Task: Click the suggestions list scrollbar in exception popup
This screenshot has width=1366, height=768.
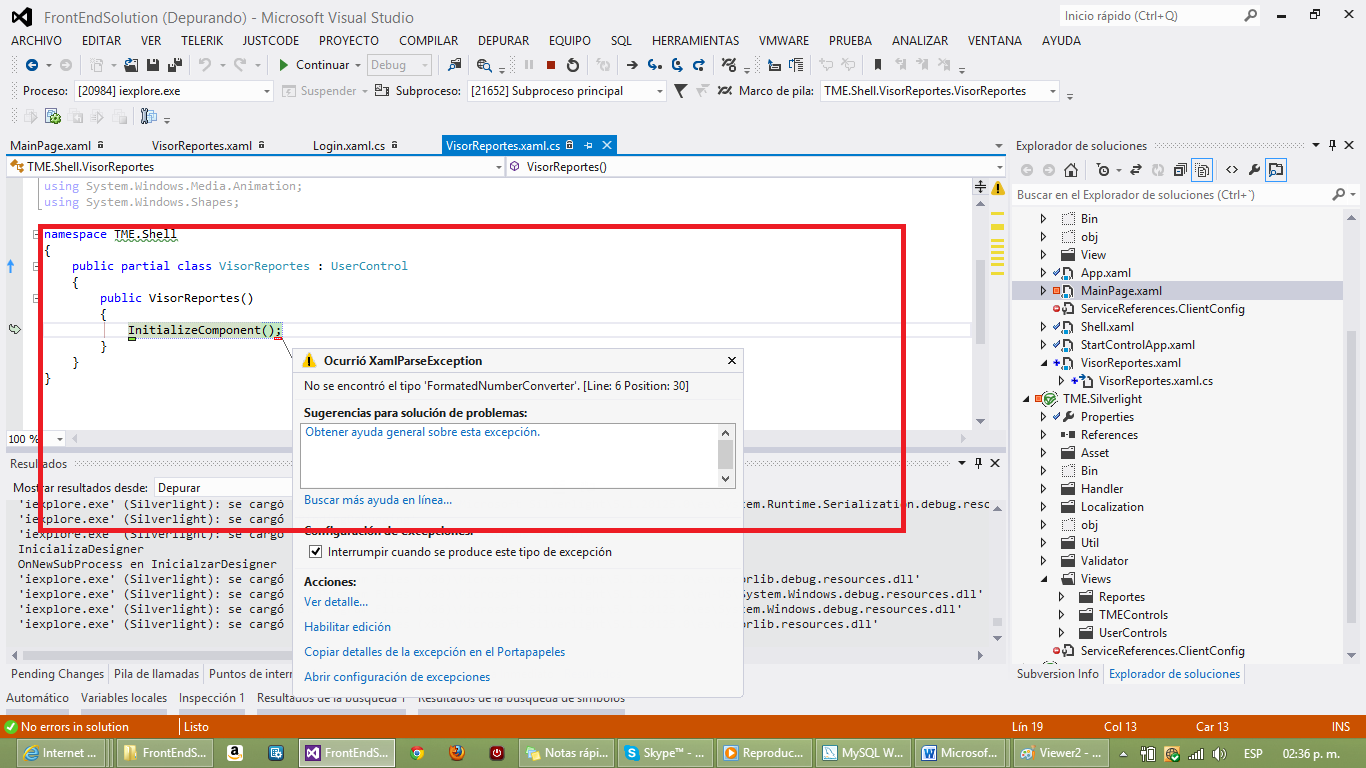Action: 726,456
